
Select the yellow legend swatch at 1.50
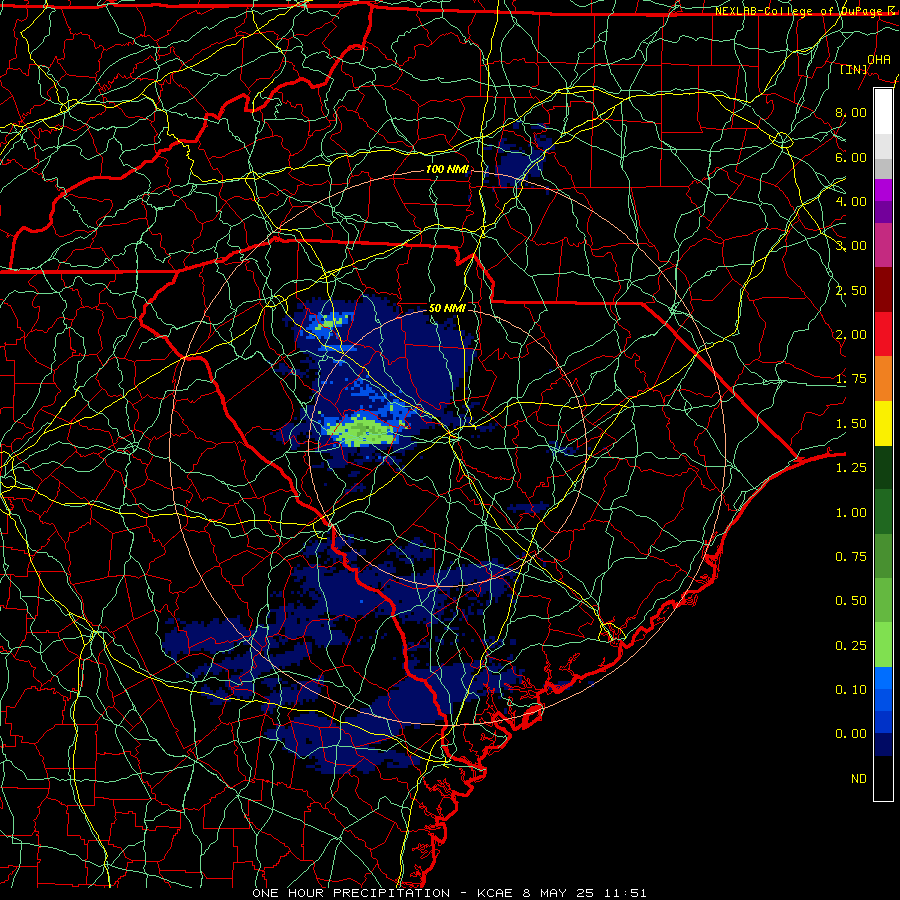[883, 423]
